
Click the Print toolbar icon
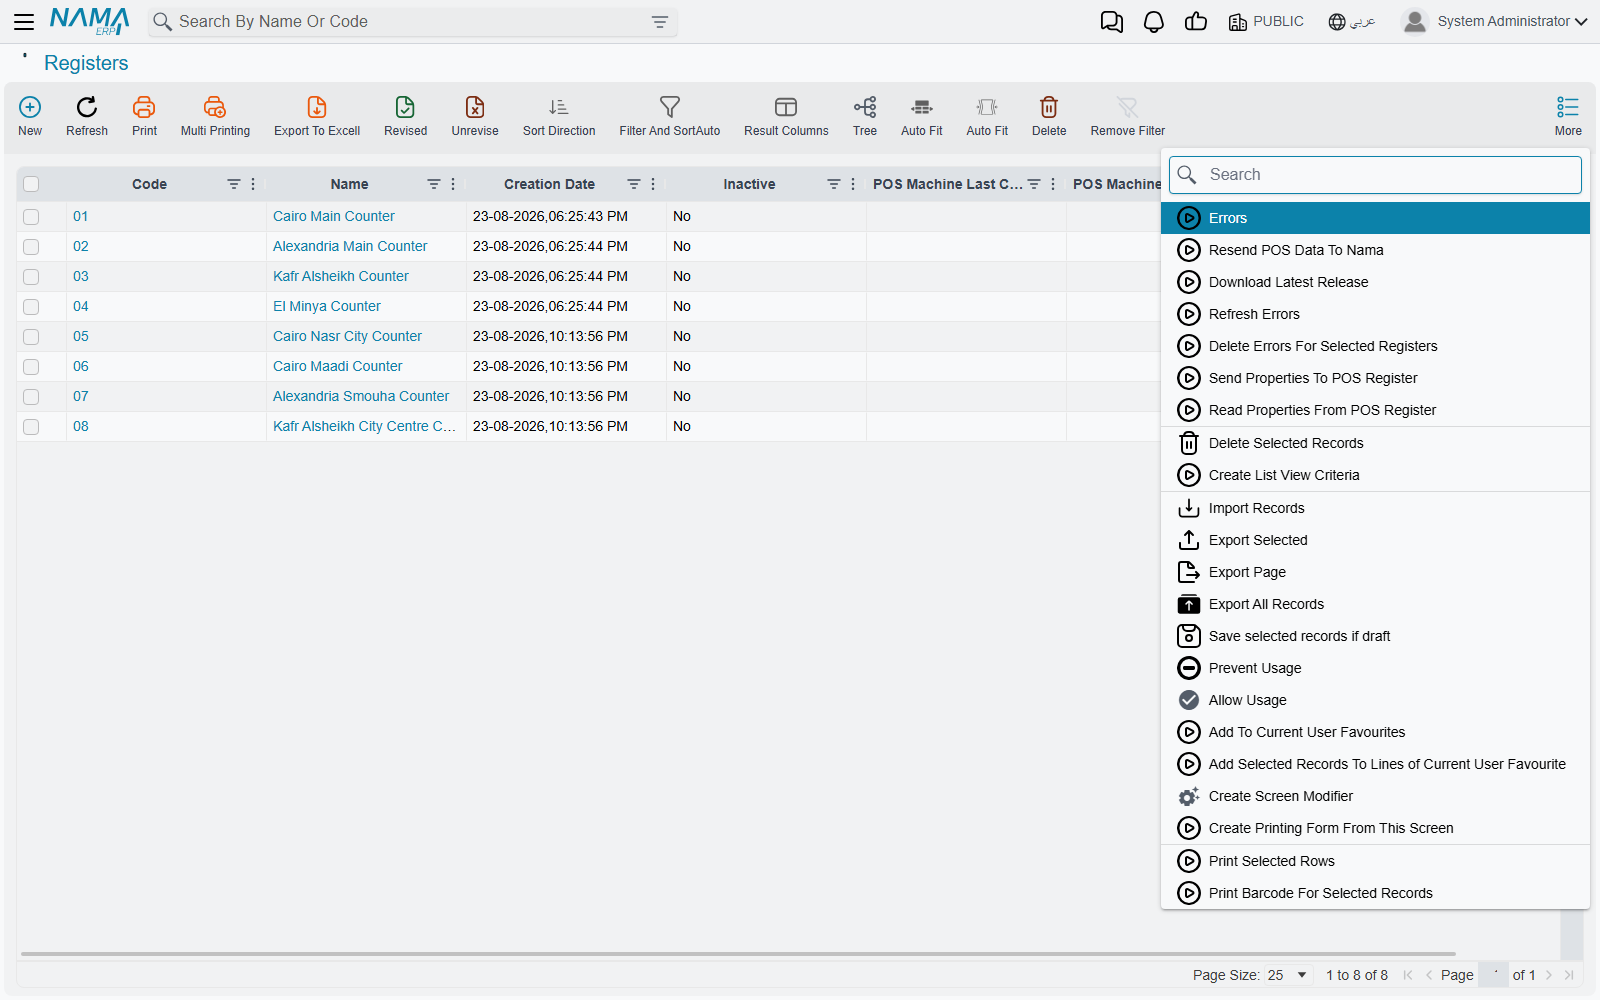tap(144, 116)
